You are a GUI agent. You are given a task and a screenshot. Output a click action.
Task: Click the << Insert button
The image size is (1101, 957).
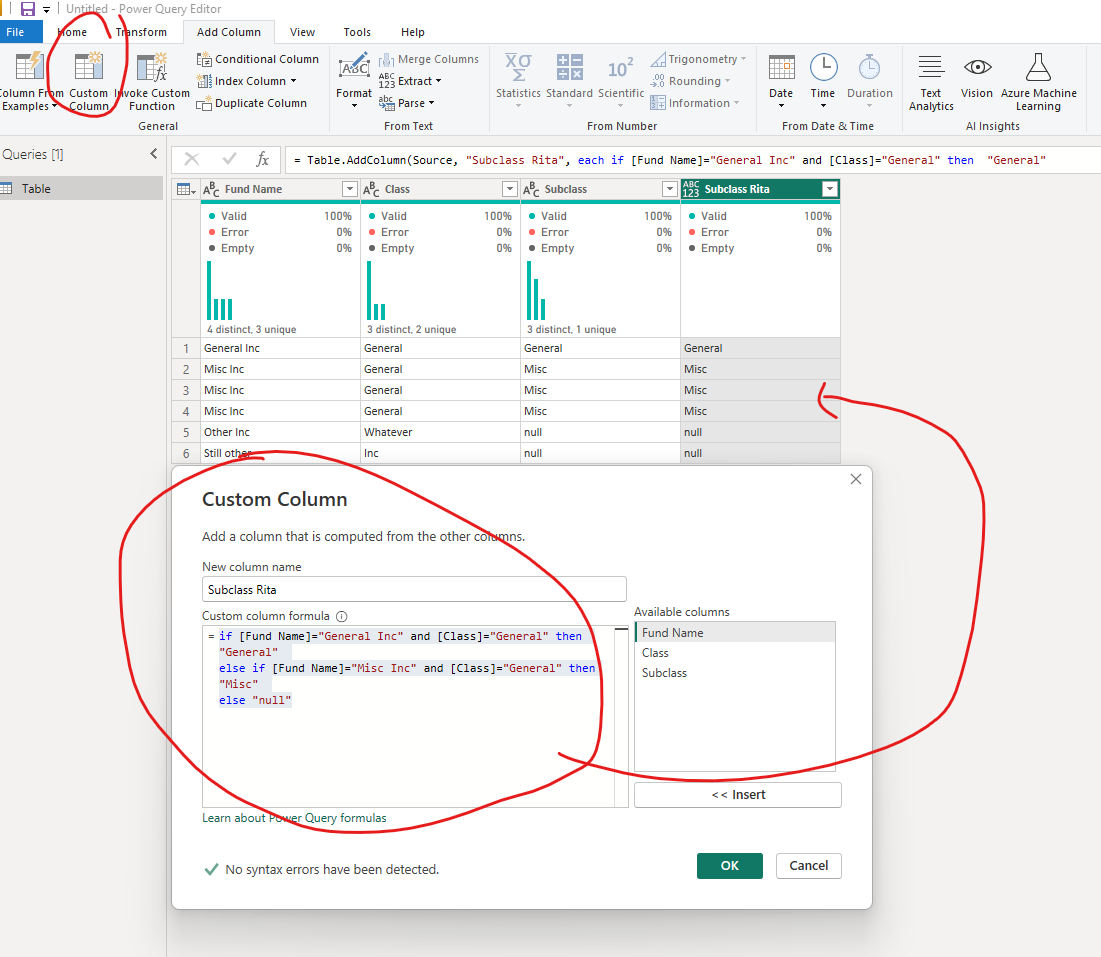pyautogui.click(x=738, y=795)
